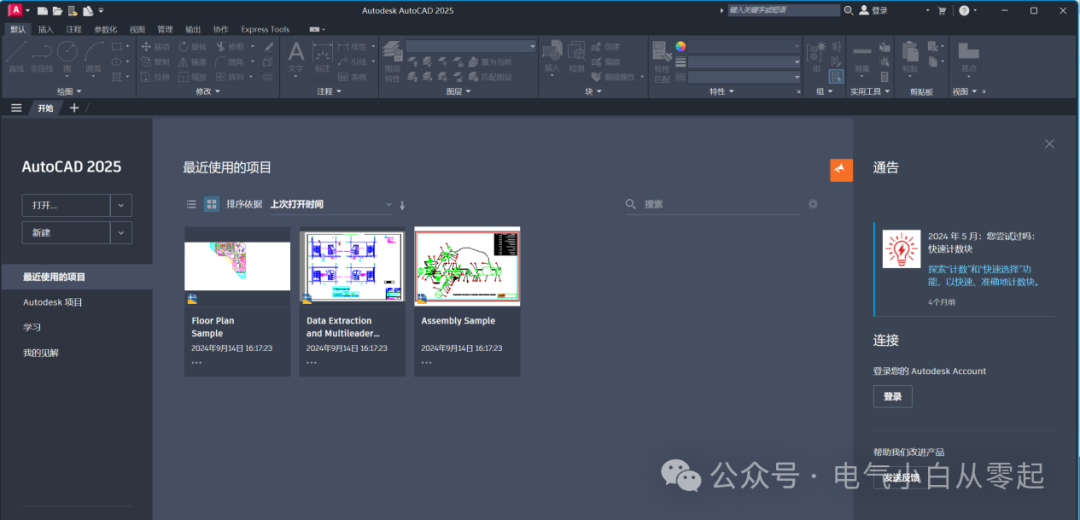The width and height of the screenshot is (1080, 520).
Task: Open the 管理 ribbon tab
Action: click(x=165, y=30)
